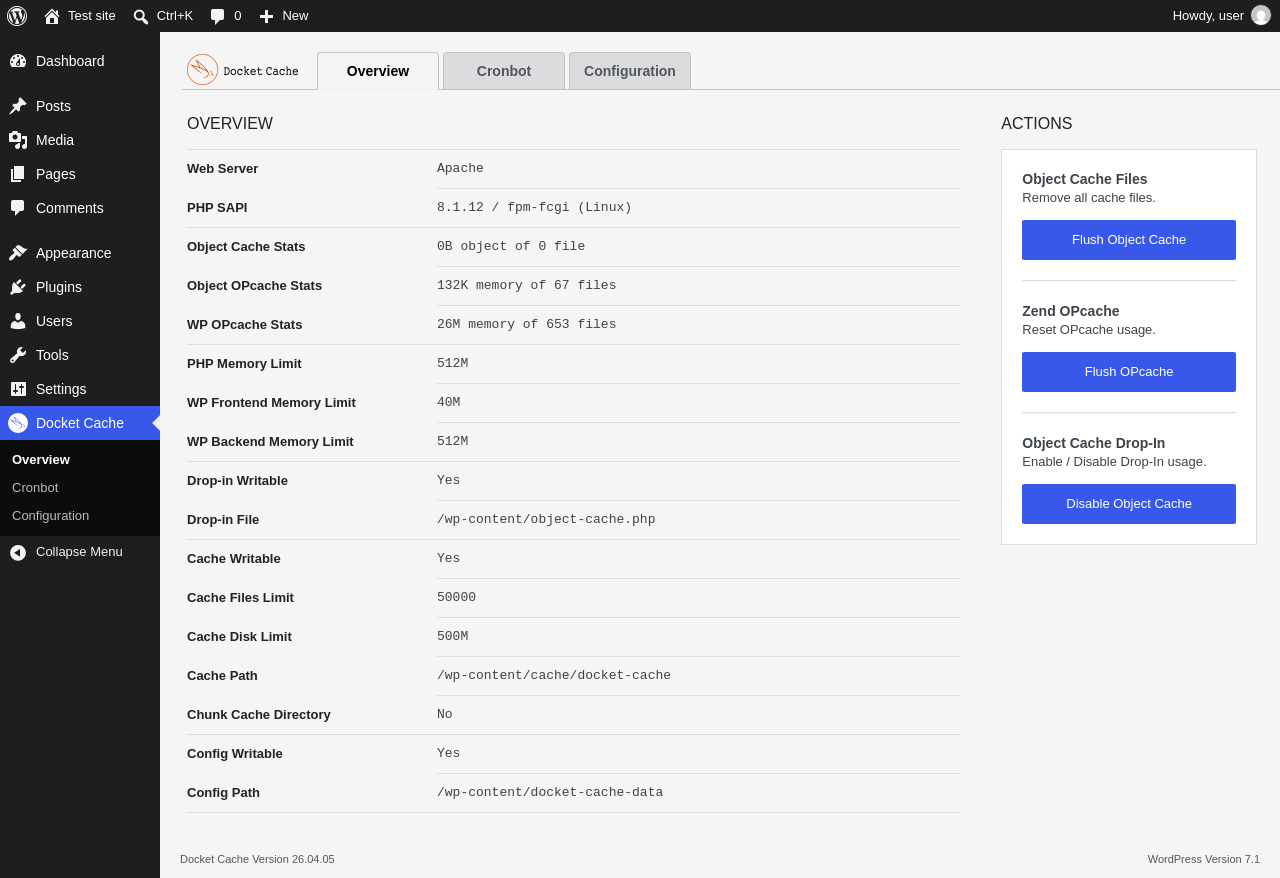Click the Docket Cache logo in header
Image resolution: width=1280 pixels, height=878 pixels.
click(x=243, y=70)
